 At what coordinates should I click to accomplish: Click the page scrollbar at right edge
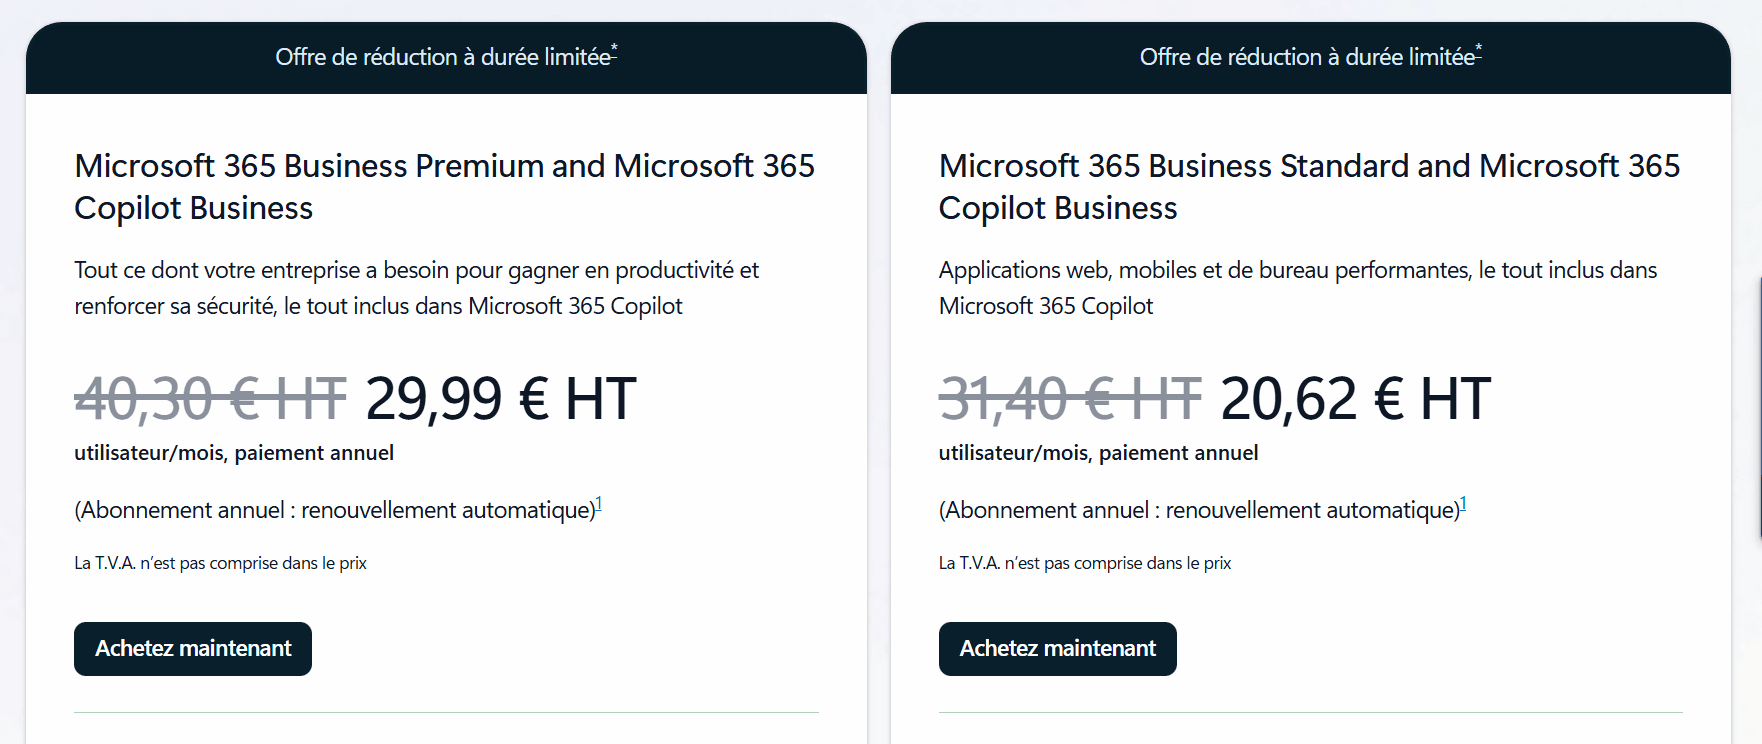point(1758,410)
